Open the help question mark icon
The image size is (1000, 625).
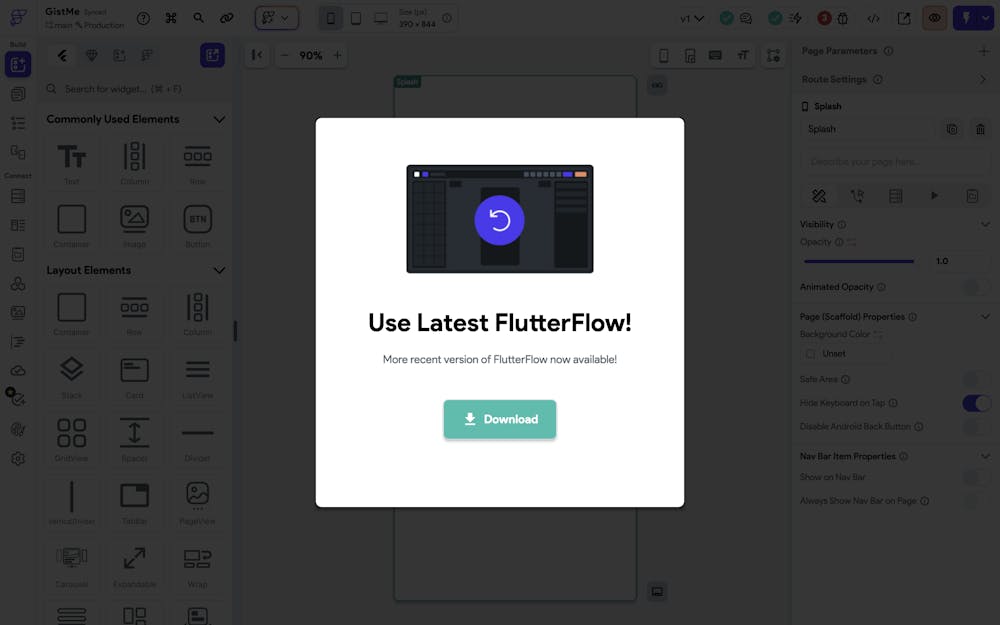143,18
